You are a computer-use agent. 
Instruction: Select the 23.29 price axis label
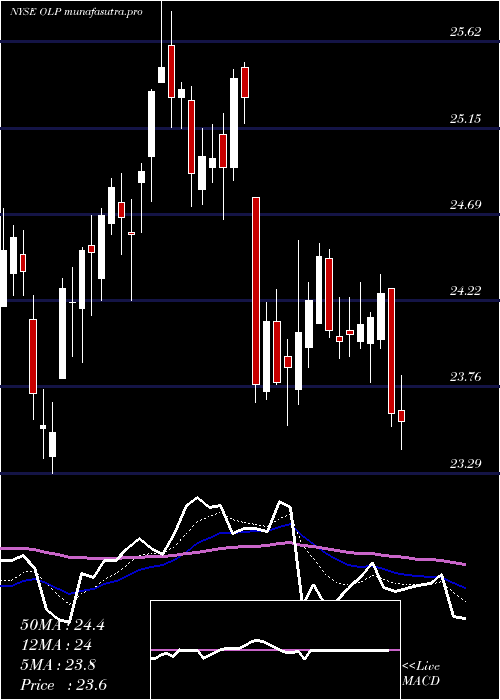(466, 463)
